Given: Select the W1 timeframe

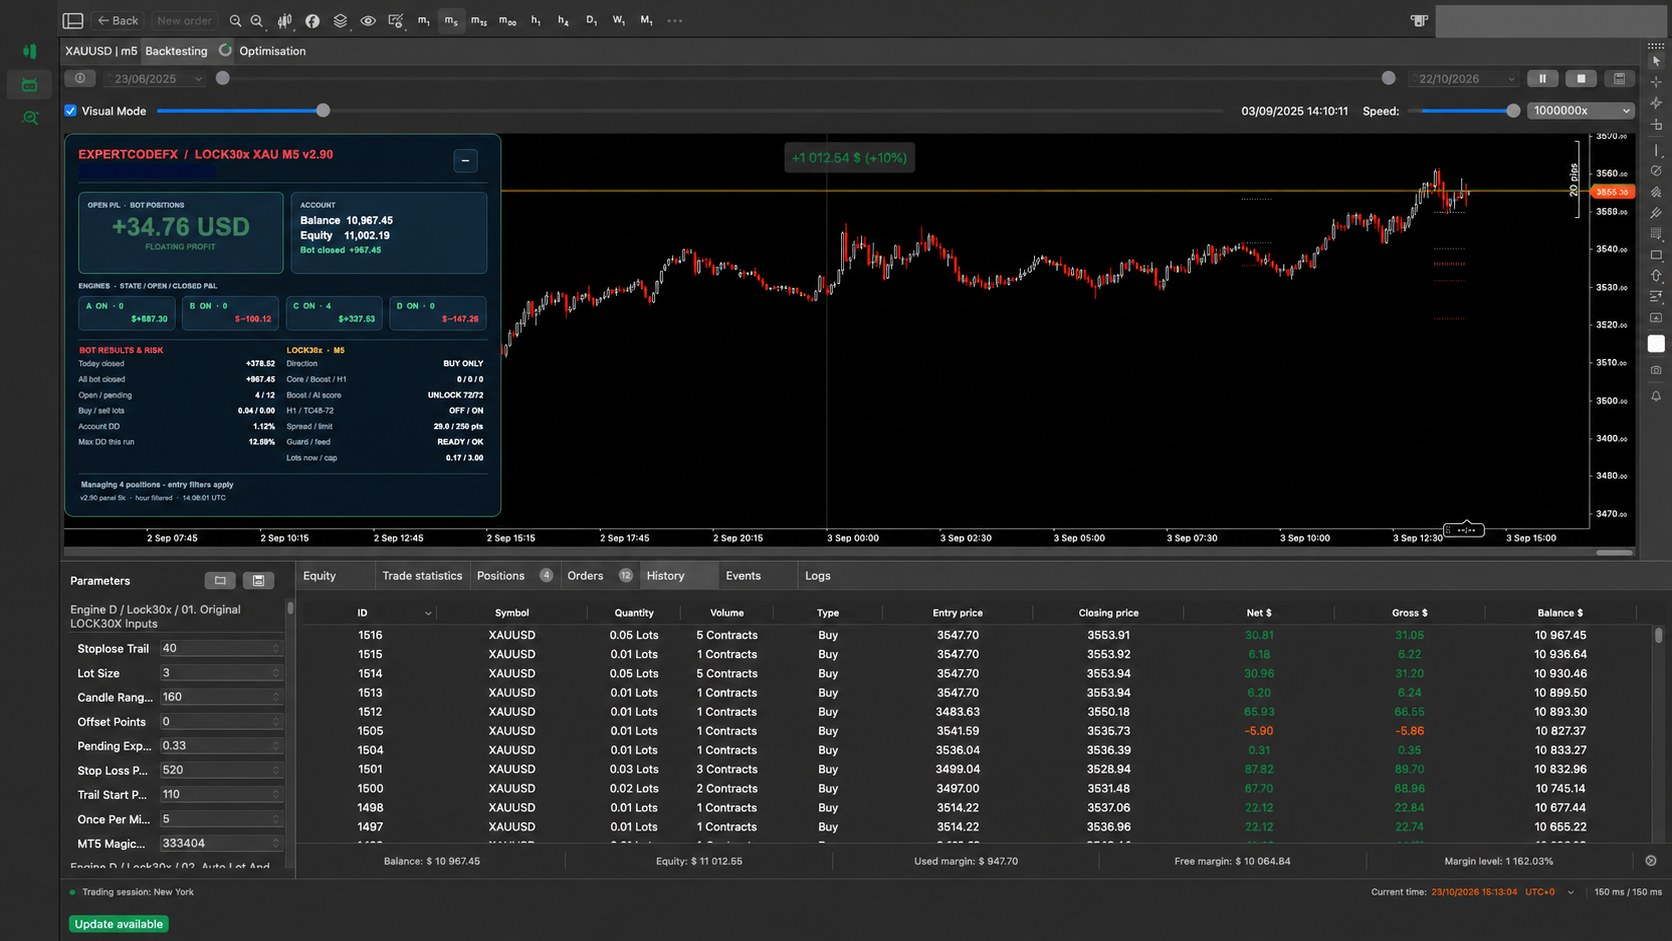Looking at the screenshot, I should 619,20.
